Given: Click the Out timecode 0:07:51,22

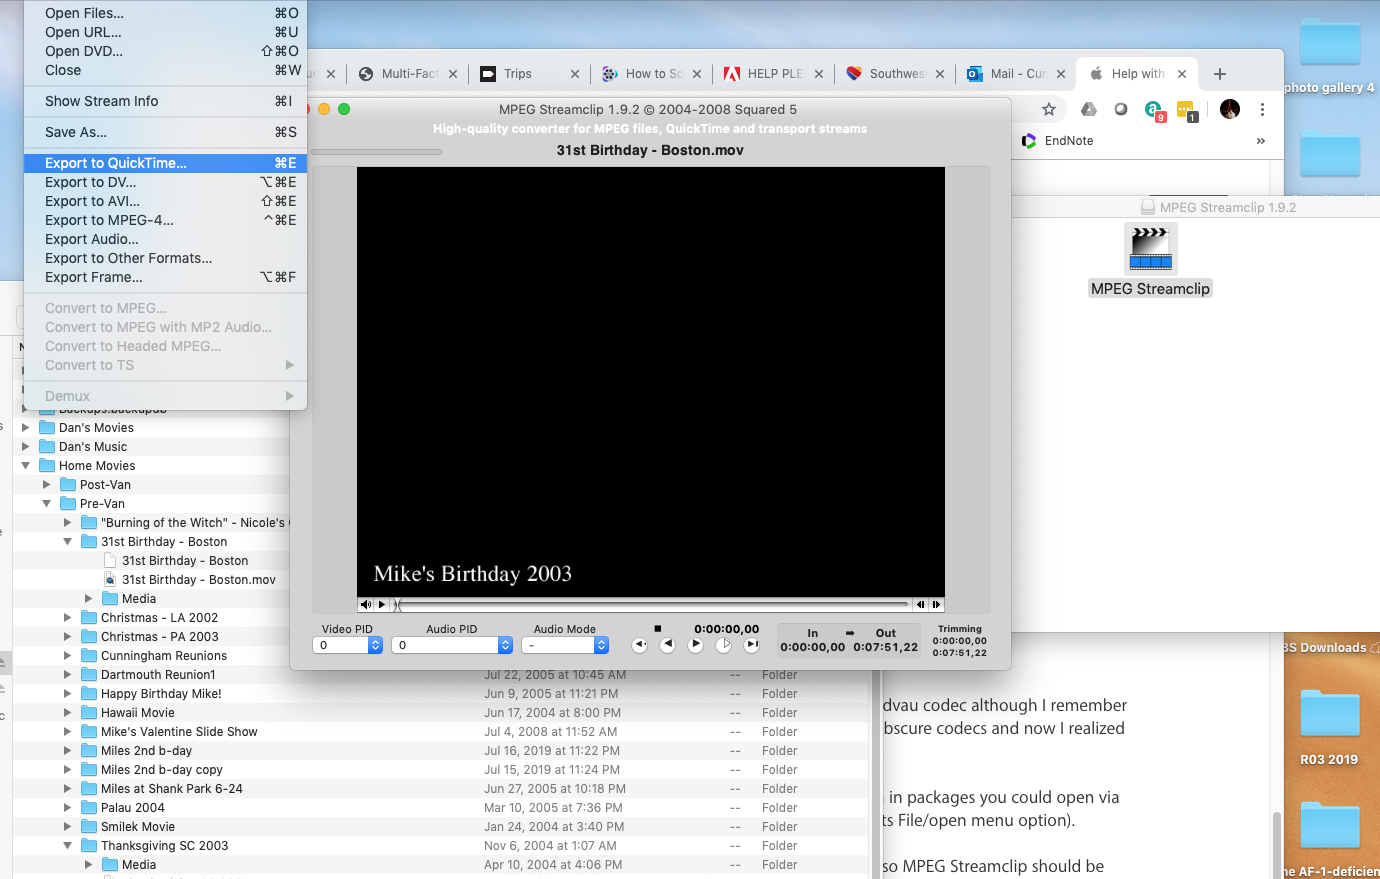Looking at the screenshot, I should [886, 647].
